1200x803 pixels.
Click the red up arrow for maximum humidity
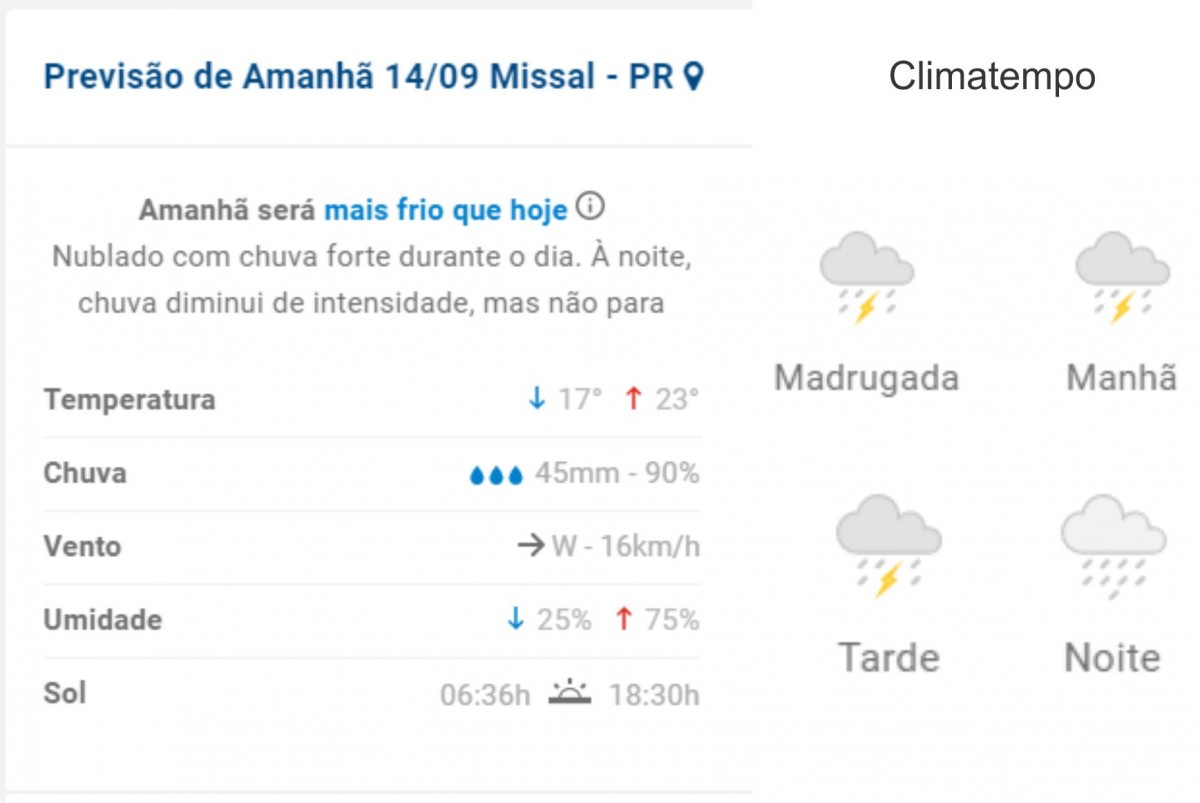(624, 619)
